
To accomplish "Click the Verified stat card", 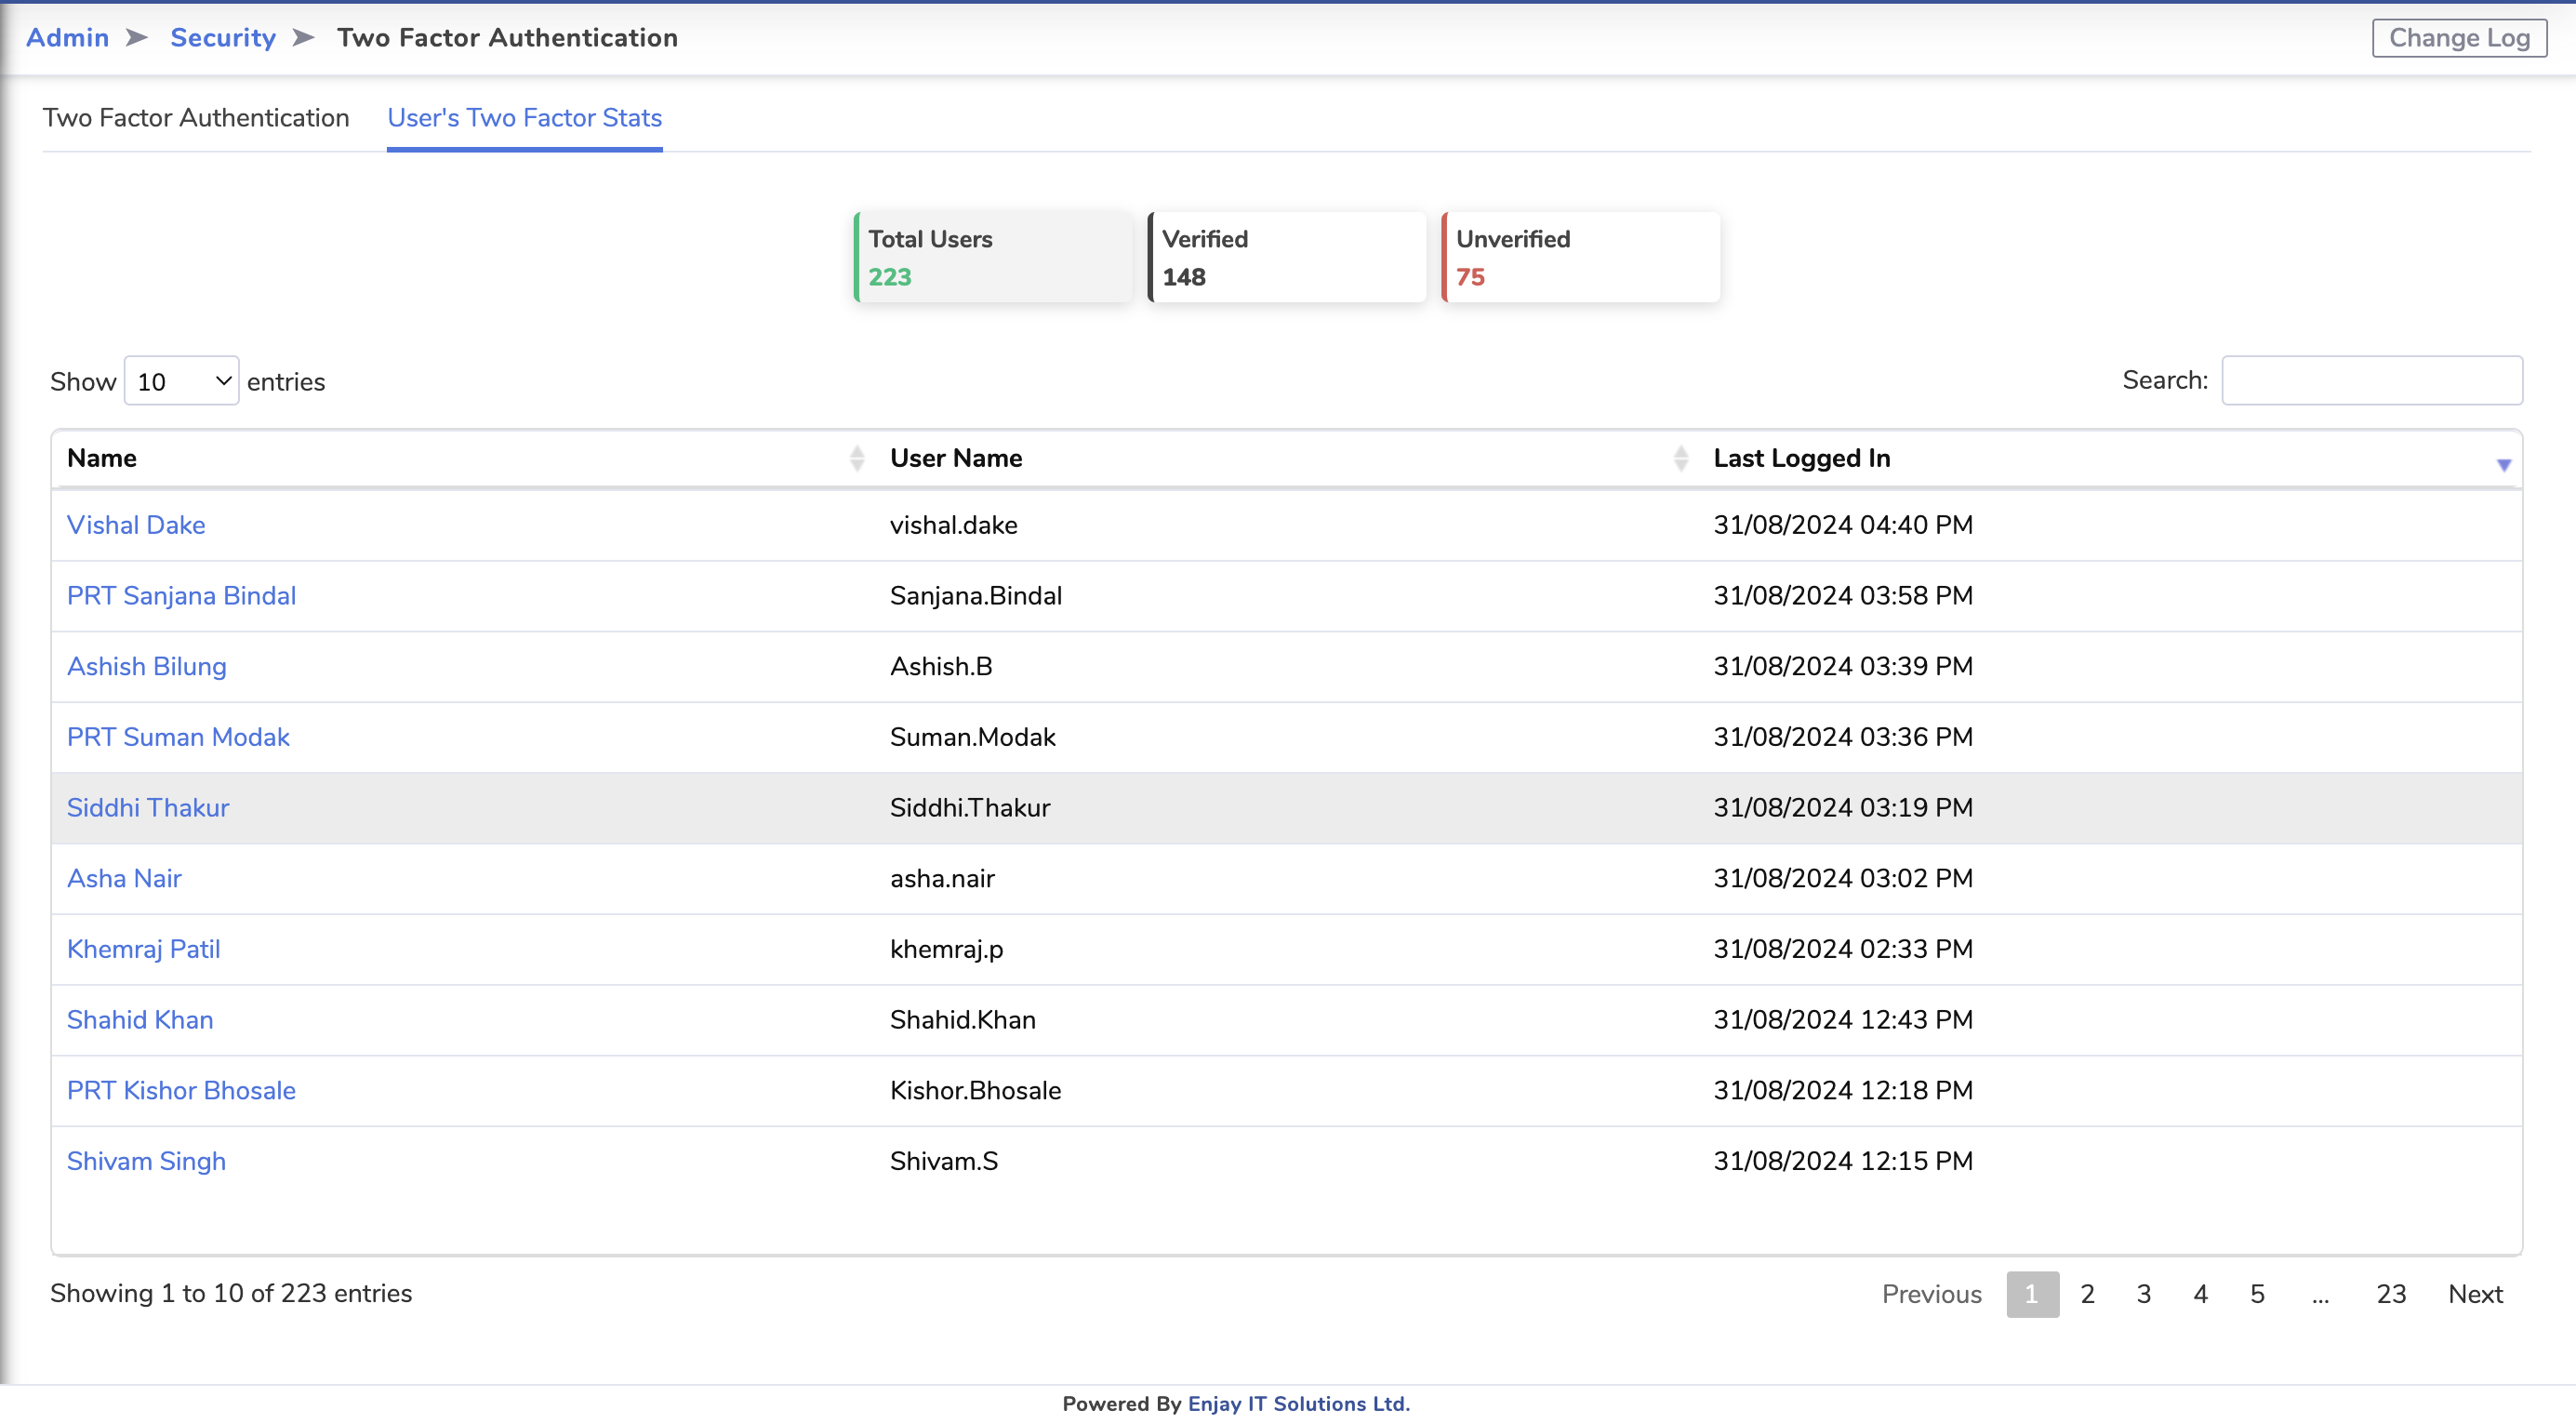I will point(1287,257).
